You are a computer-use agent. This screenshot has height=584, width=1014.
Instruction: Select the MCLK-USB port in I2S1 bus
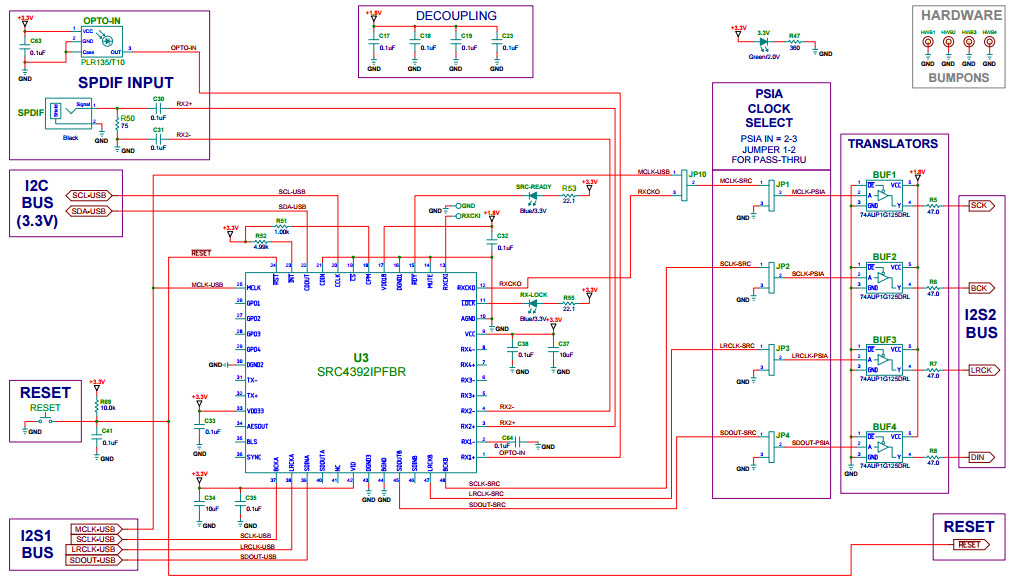(94, 528)
